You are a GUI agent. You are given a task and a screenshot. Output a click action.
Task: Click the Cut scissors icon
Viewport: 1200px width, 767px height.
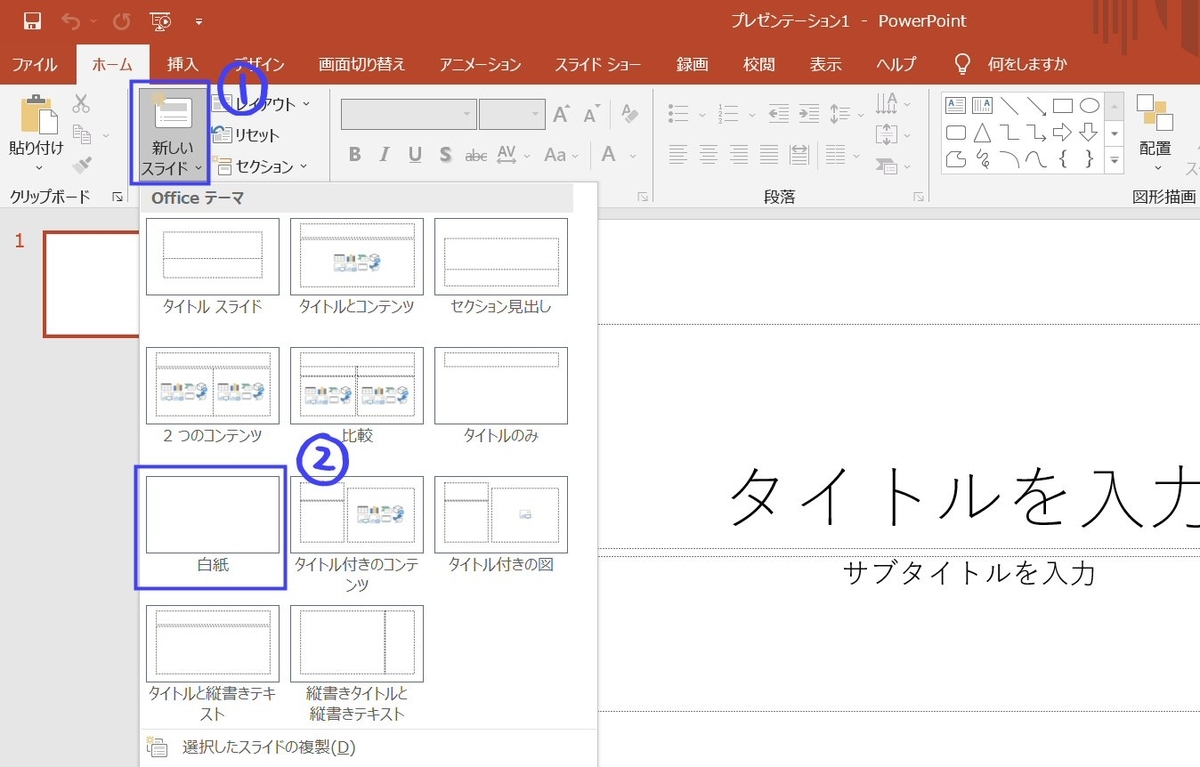click(82, 103)
